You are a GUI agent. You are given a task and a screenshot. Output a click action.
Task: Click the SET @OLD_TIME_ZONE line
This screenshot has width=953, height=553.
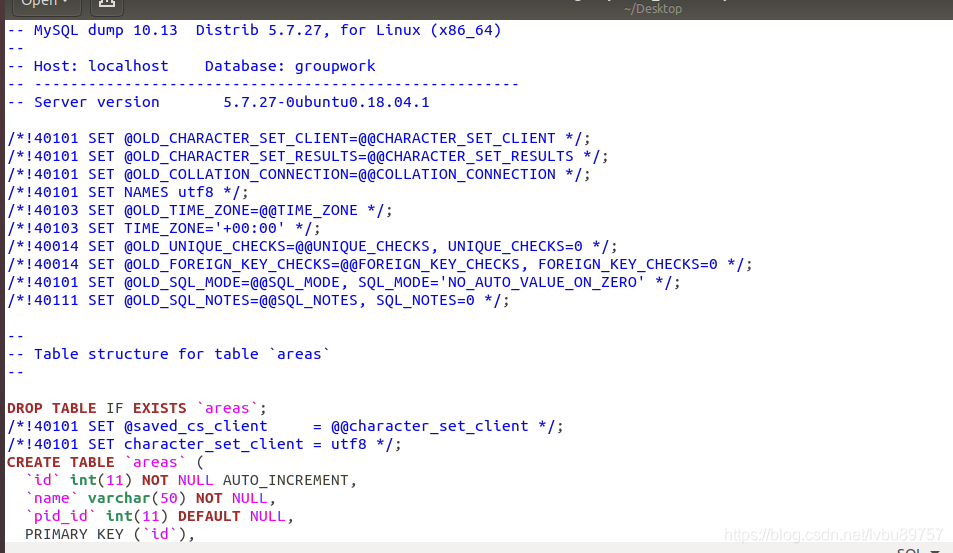pos(199,210)
